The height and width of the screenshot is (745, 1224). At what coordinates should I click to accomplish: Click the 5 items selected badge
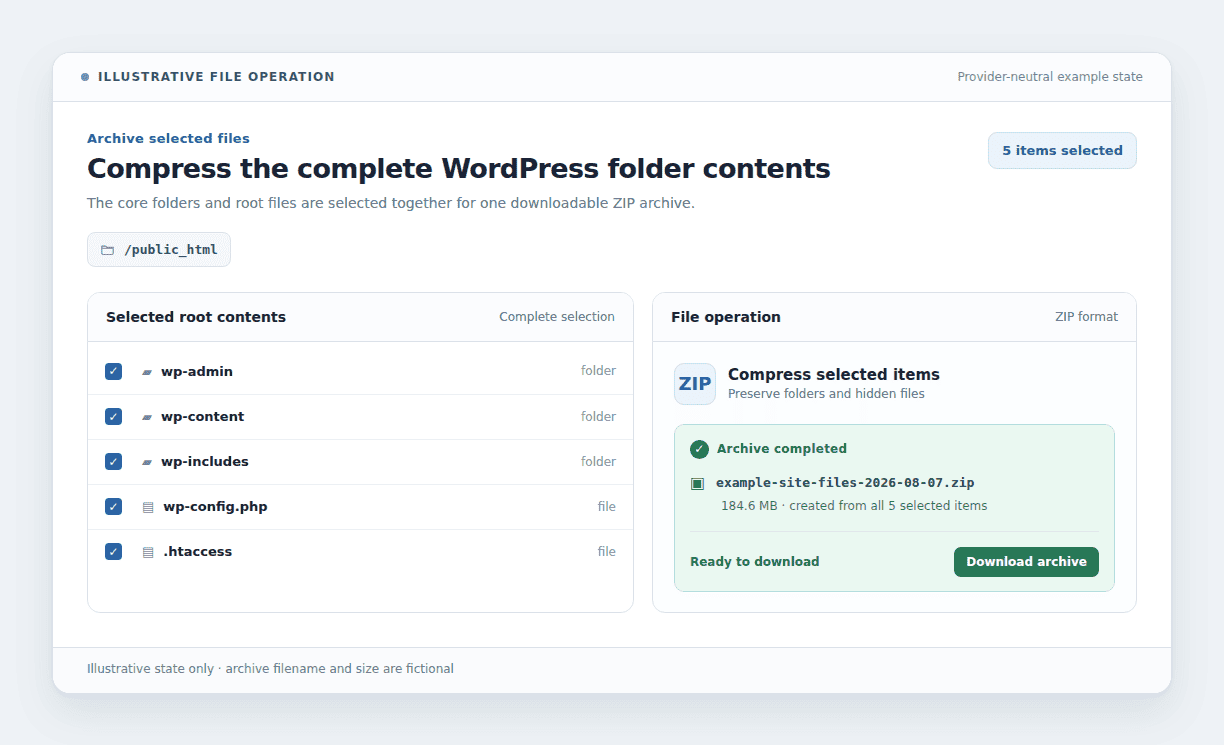point(1062,151)
